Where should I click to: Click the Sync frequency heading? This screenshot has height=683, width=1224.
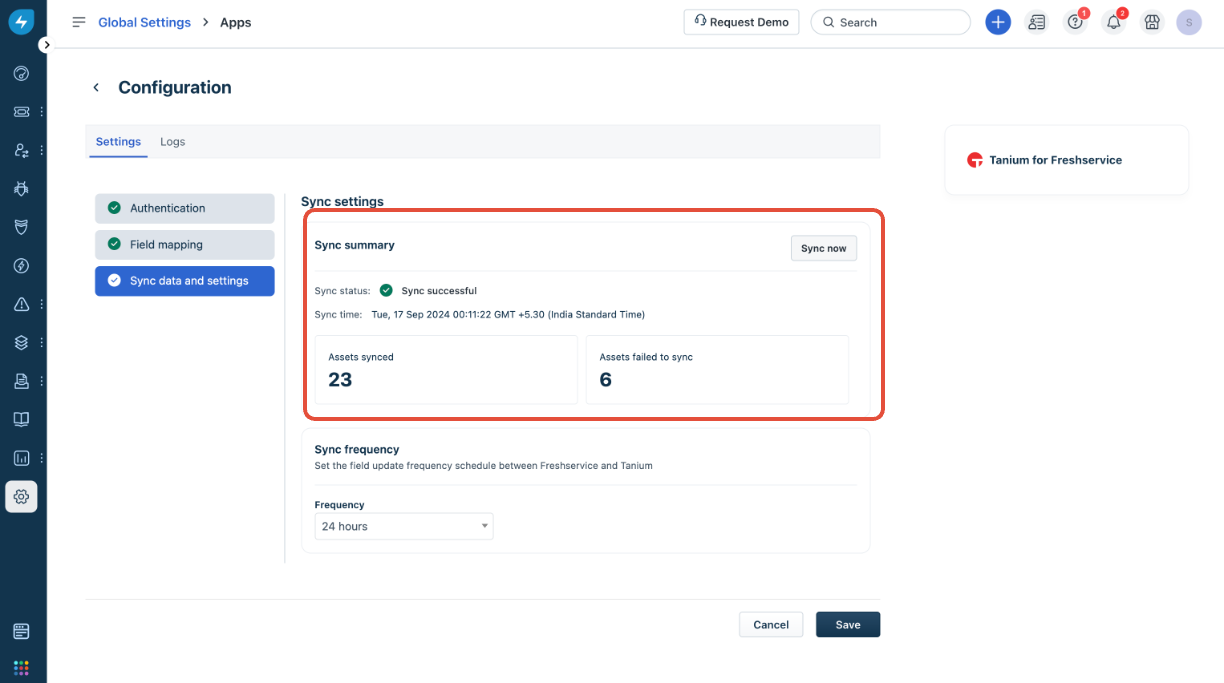pyautogui.click(x=357, y=450)
